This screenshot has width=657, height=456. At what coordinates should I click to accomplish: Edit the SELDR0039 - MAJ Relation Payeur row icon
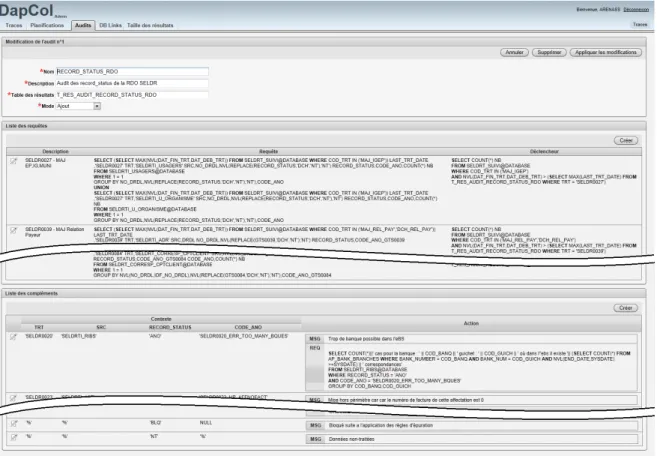13,230
